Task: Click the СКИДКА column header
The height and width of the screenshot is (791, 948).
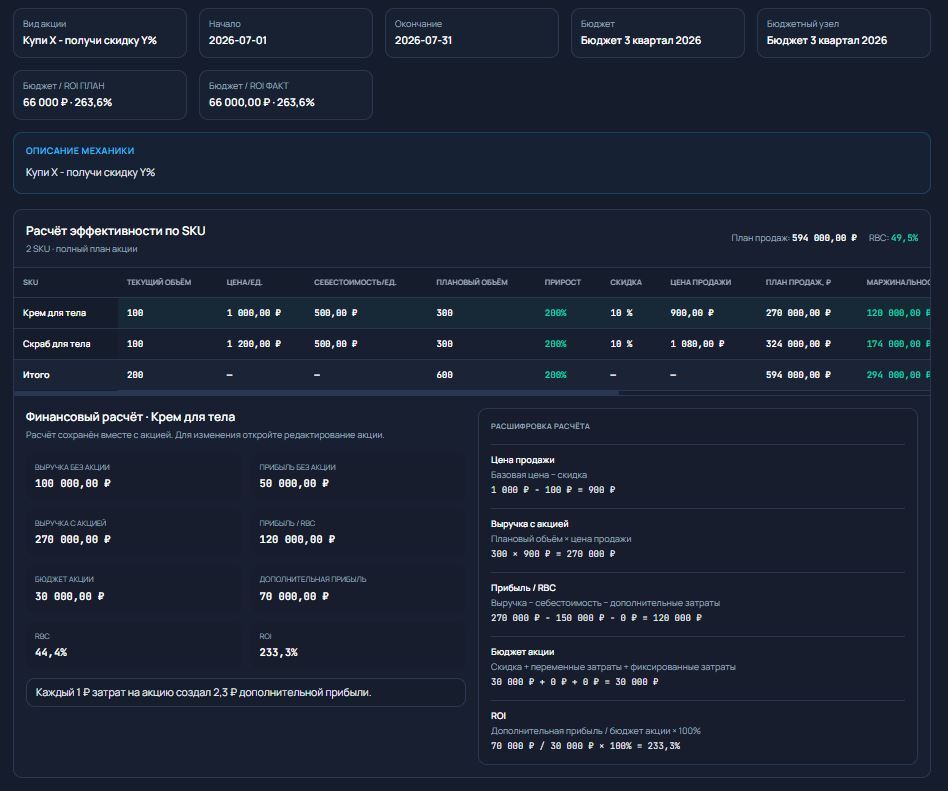Action: (626, 282)
